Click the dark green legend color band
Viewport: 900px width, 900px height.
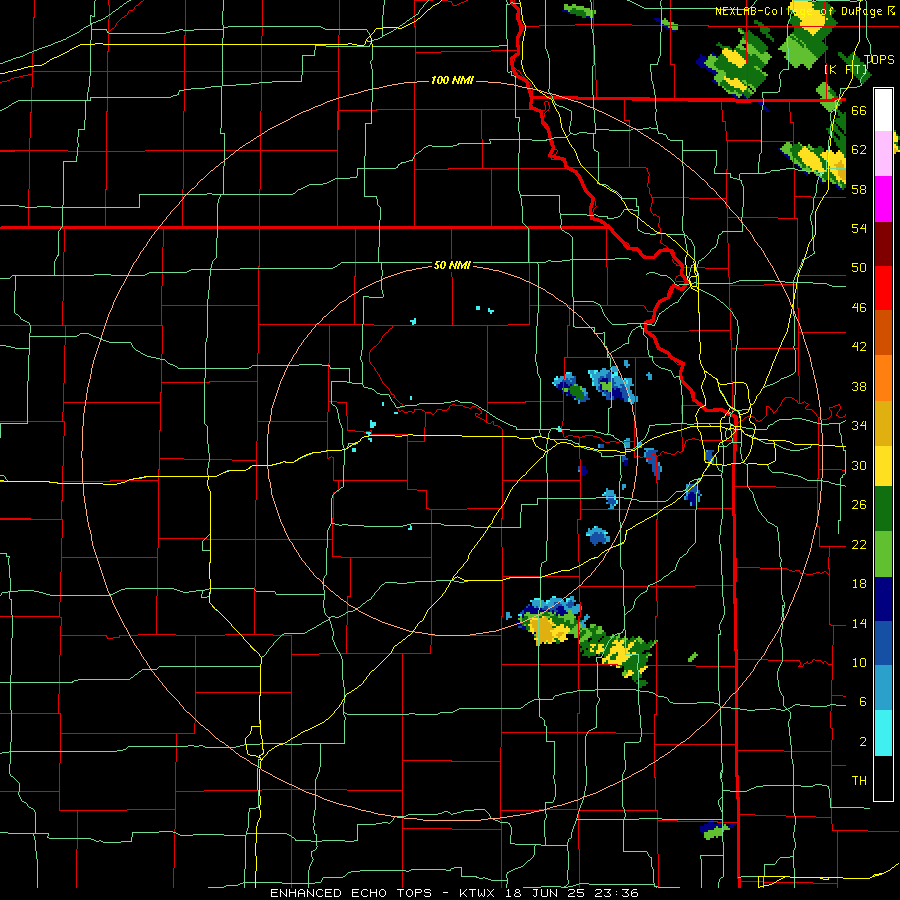(883, 509)
